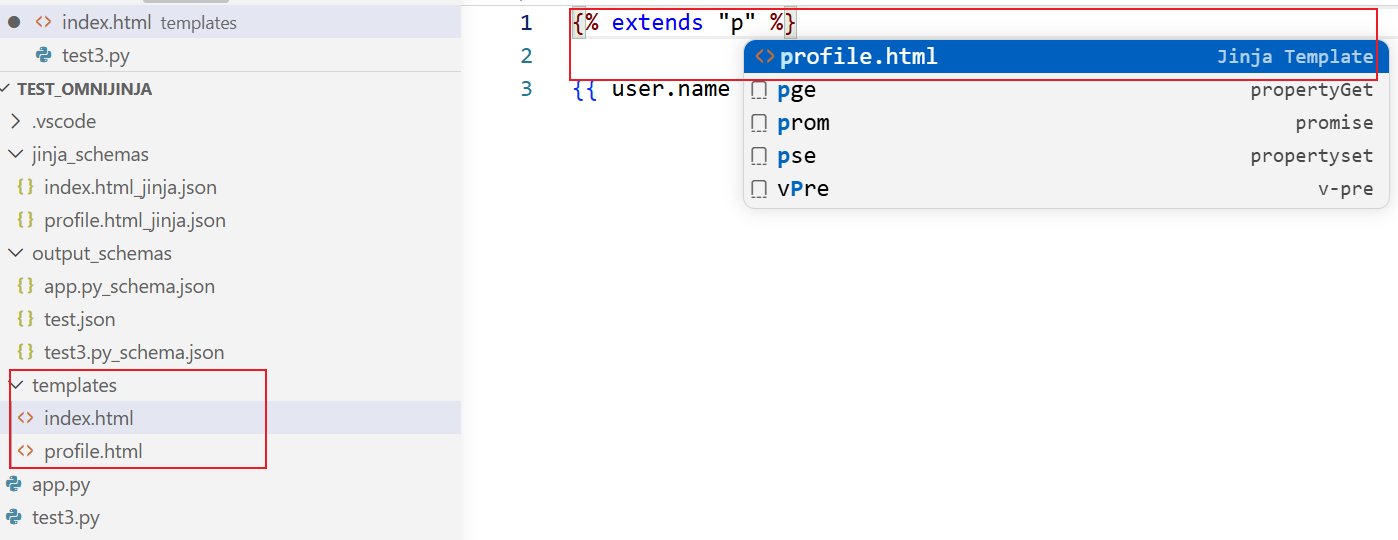The image size is (1398, 540).
Task: Choose the pse propertyset snippet suggestion
Action: 1066,156
